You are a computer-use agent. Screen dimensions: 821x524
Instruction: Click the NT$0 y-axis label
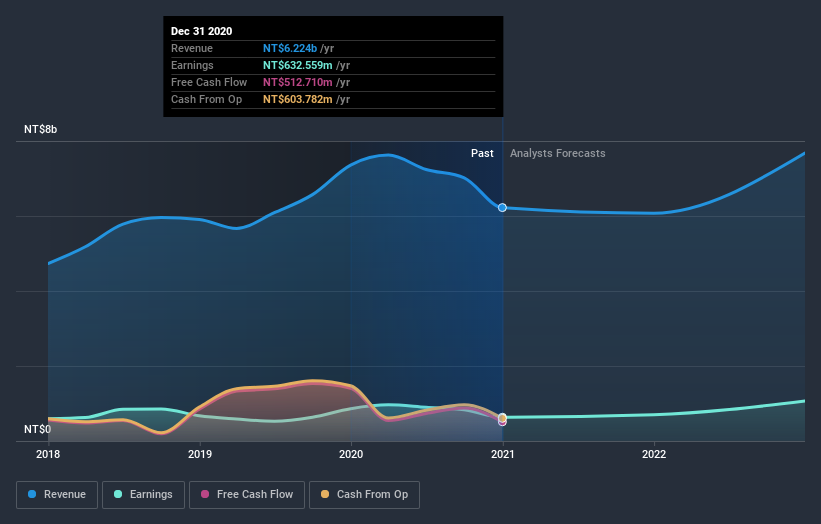pyautogui.click(x=38, y=429)
